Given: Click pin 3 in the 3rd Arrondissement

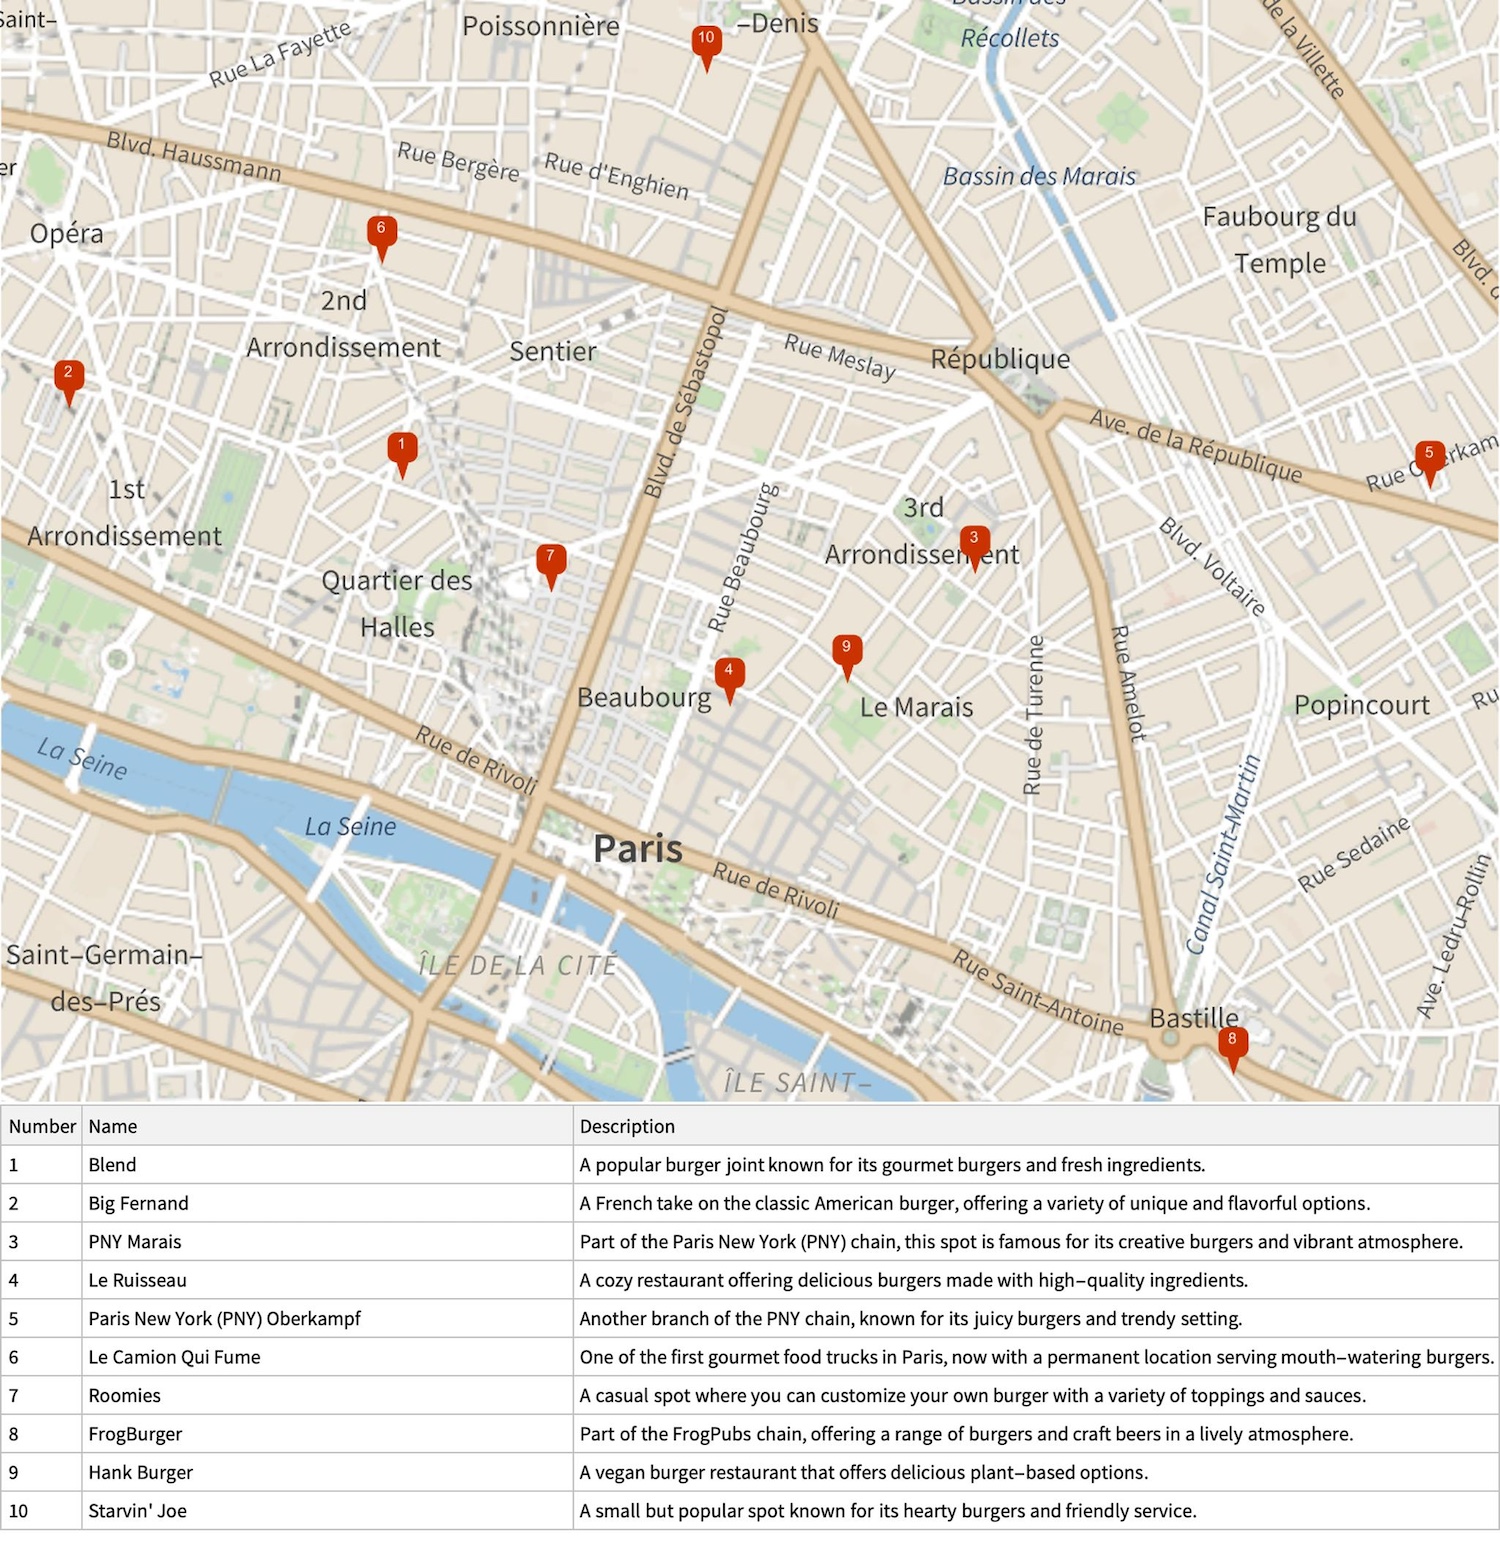Looking at the screenshot, I should pos(974,543).
